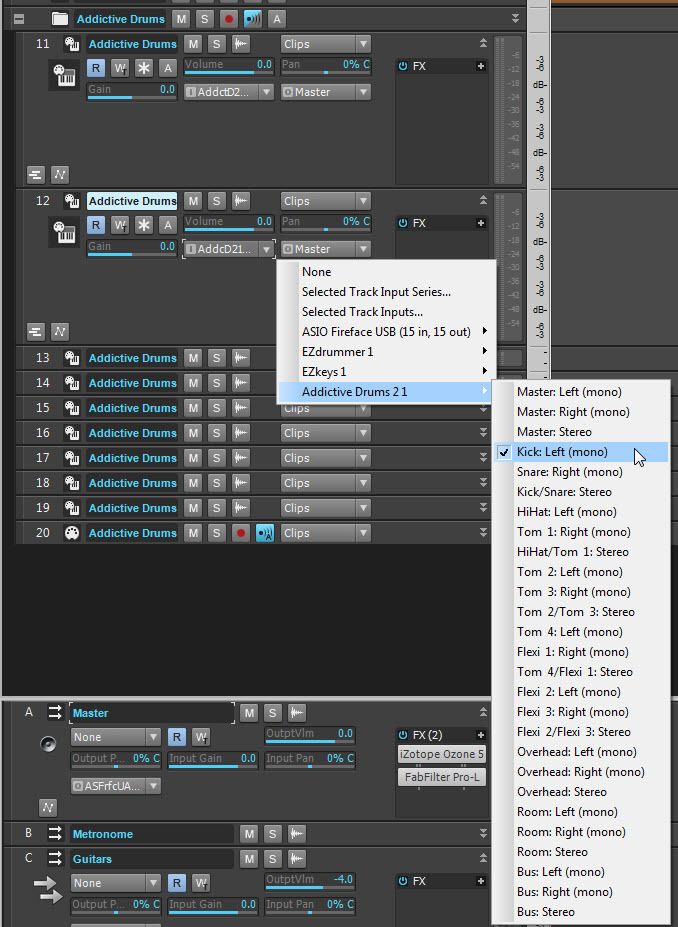Open the iZotope Ozone 5 plugin

click(441, 754)
